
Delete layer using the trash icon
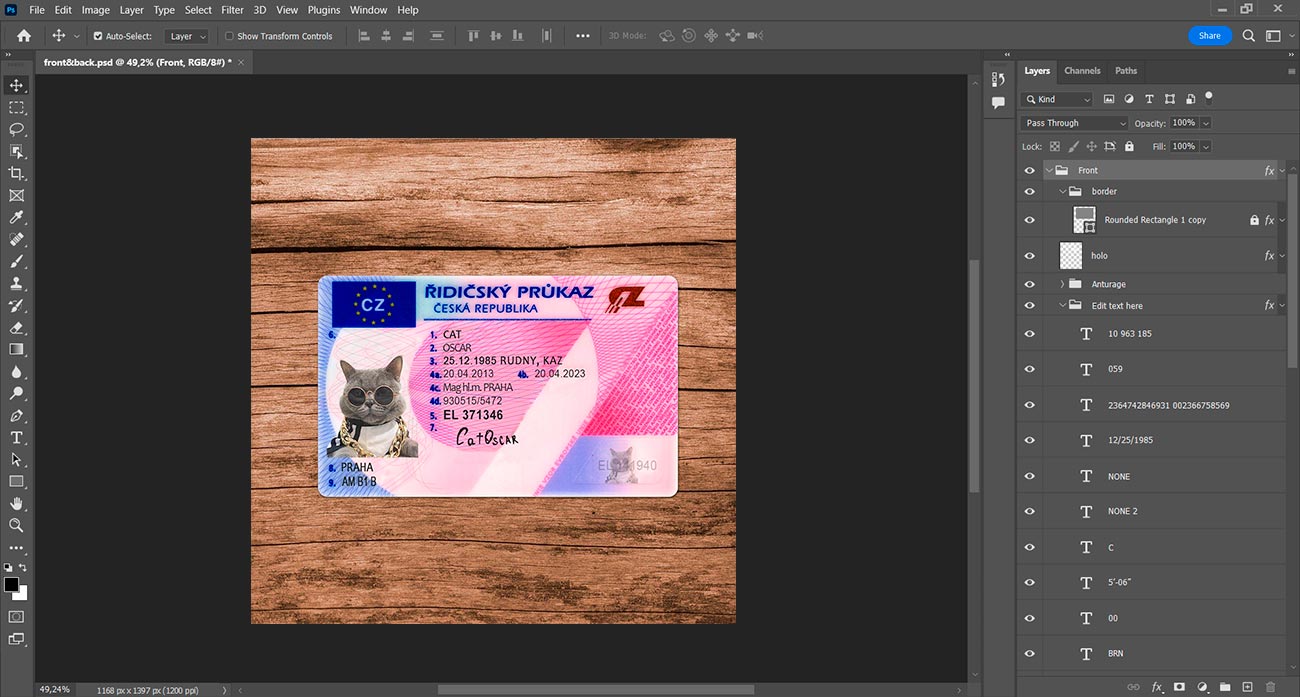(x=1271, y=687)
